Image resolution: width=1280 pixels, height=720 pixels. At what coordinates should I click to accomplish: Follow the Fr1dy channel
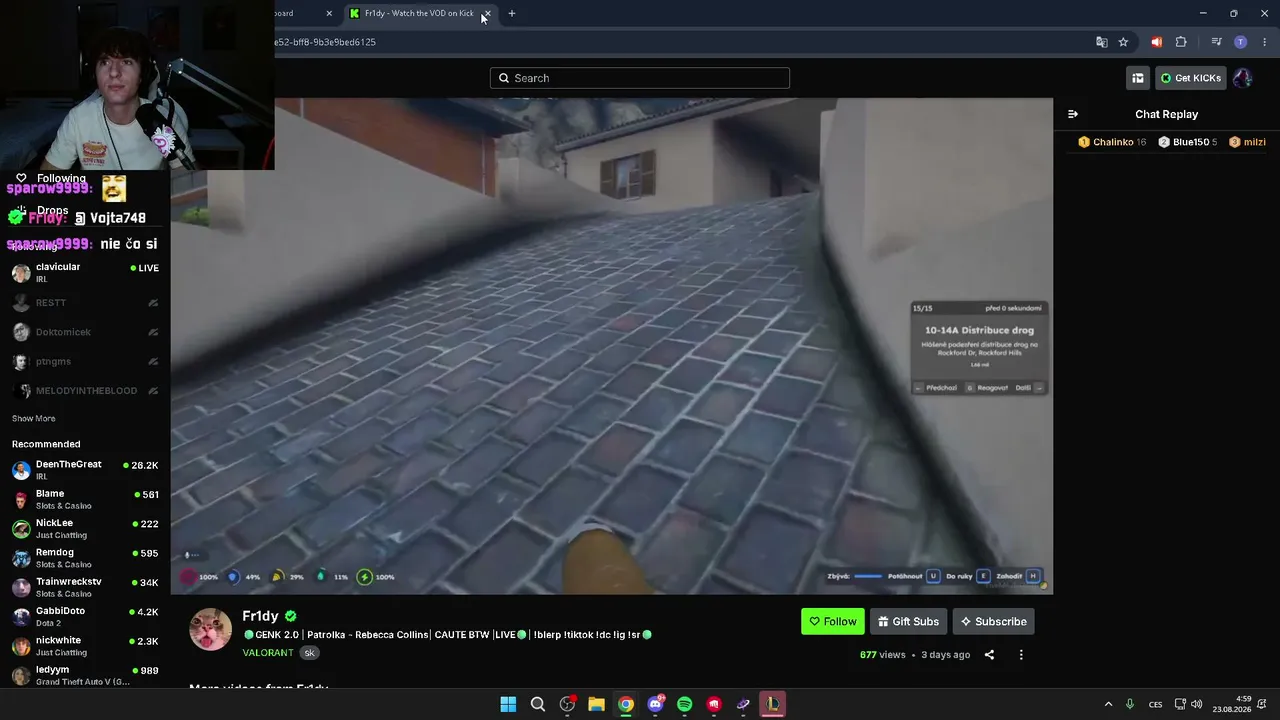click(833, 621)
